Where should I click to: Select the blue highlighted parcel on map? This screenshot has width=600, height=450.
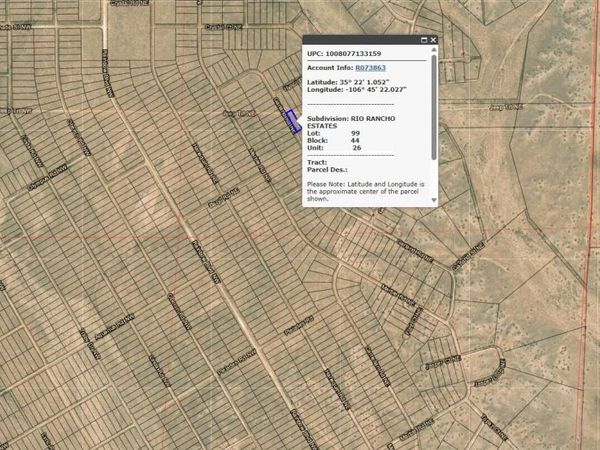click(294, 121)
